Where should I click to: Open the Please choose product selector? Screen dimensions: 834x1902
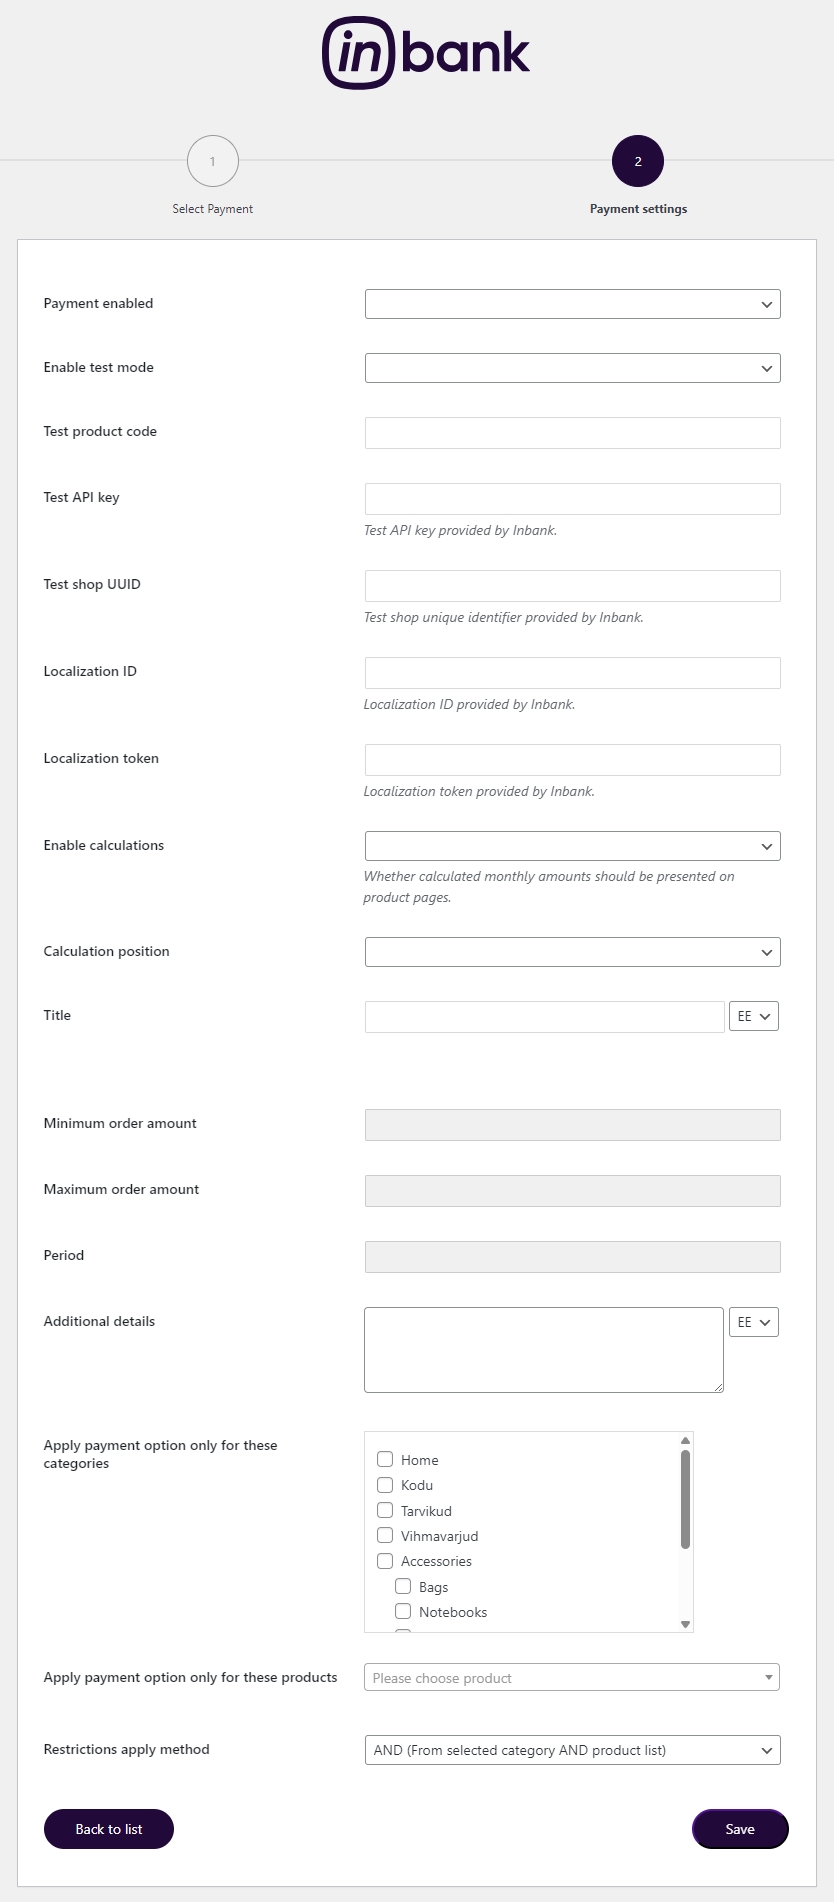pyautogui.click(x=572, y=1677)
